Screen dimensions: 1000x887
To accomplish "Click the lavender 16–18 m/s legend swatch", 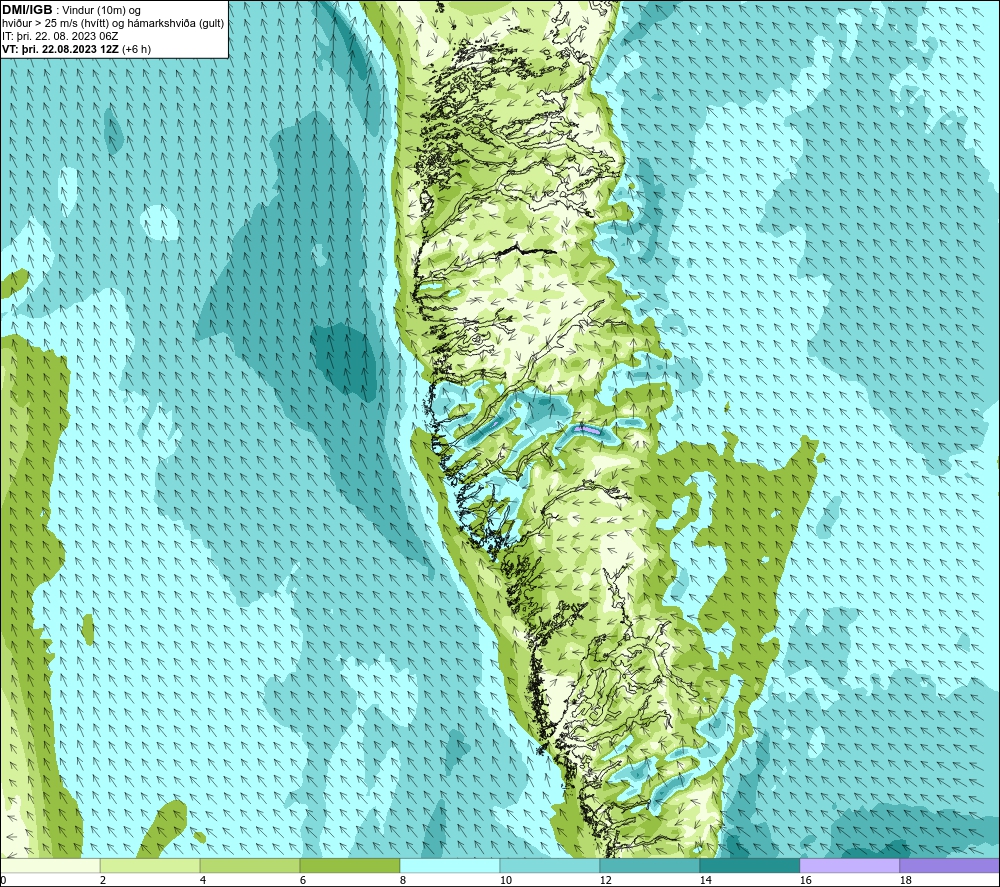I will [x=849, y=865].
